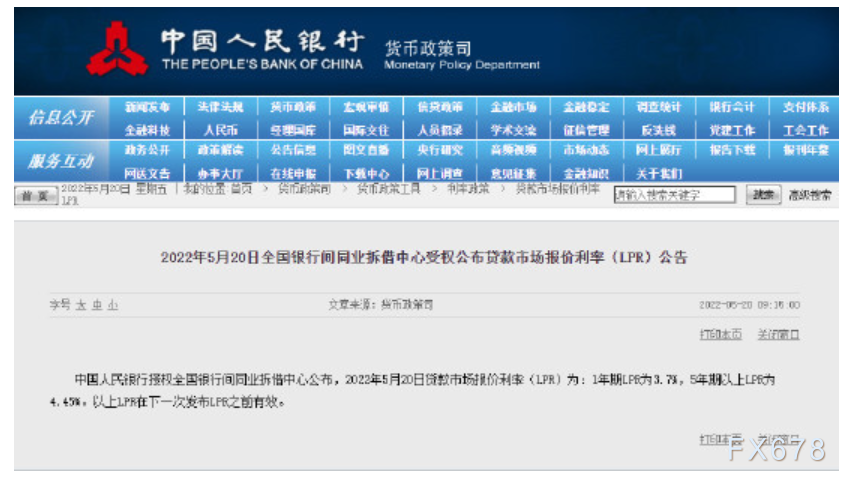Go to 银行会计 in the nav
The width and height of the screenshot is (856, 485).
[732, 107]
